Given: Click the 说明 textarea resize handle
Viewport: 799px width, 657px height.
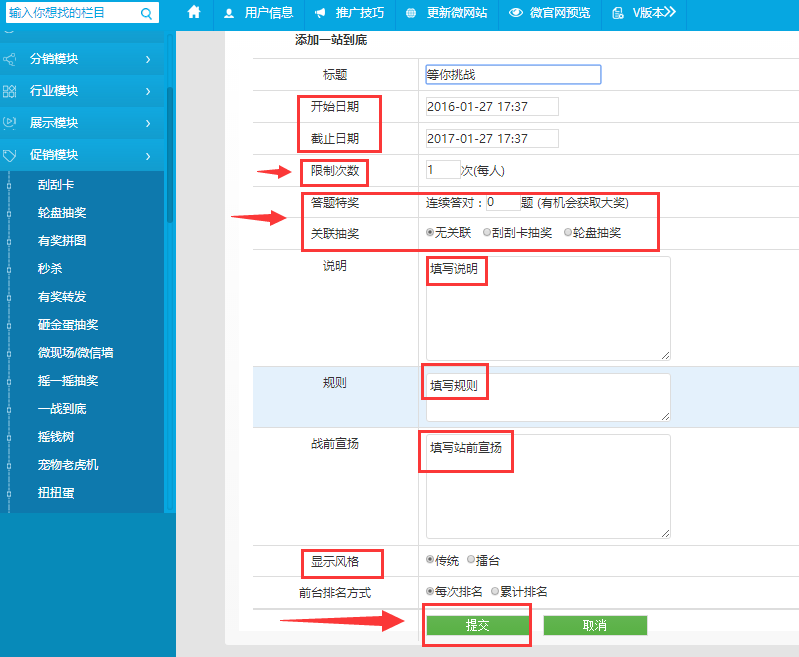Looking at the screenshot, I should point(665,355).
